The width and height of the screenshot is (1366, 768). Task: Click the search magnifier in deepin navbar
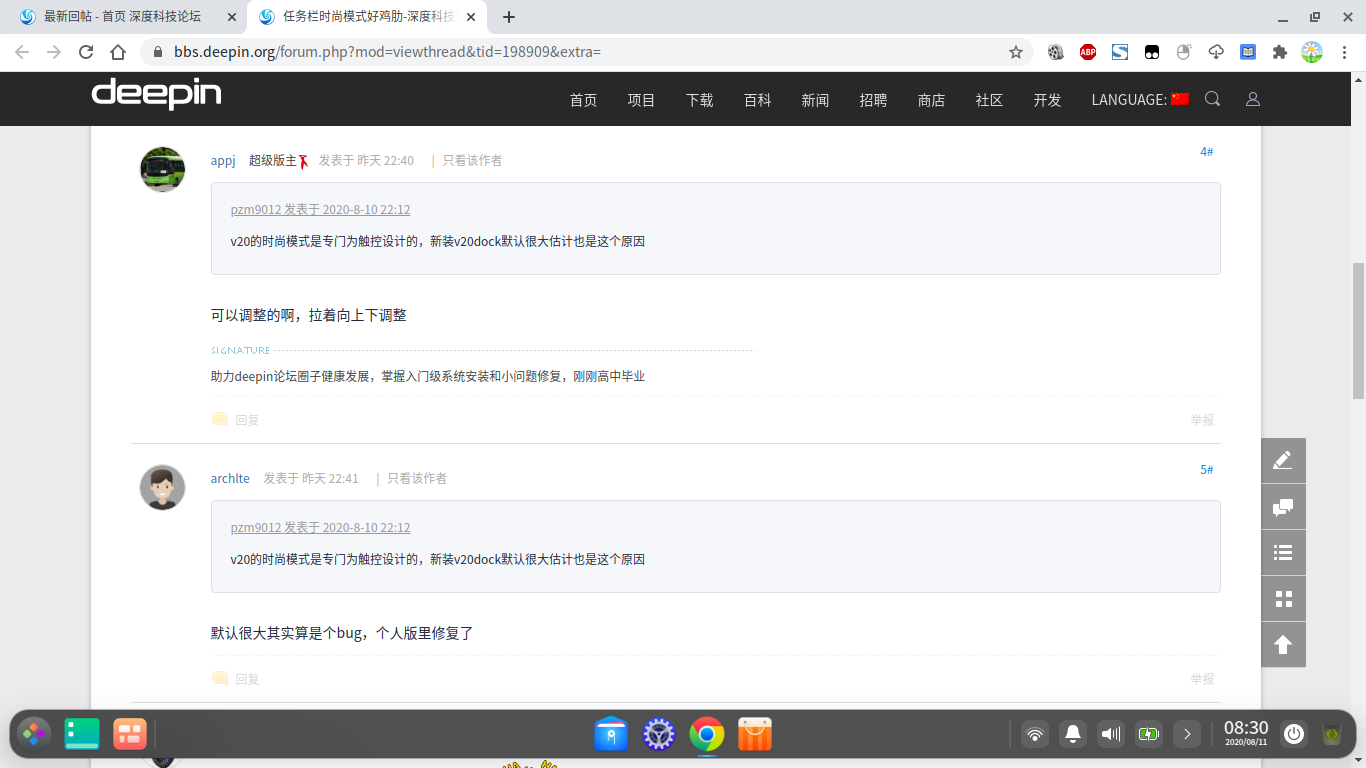(1212, 99)
